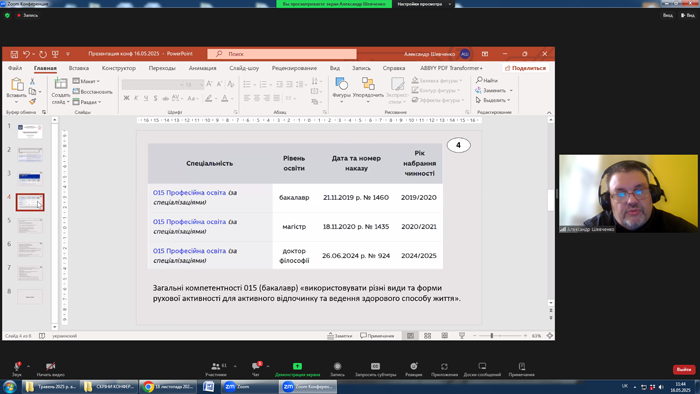The image size is (700, 394).
Task: Click the Redo icon in quick access toolbar
Action: 43,54
